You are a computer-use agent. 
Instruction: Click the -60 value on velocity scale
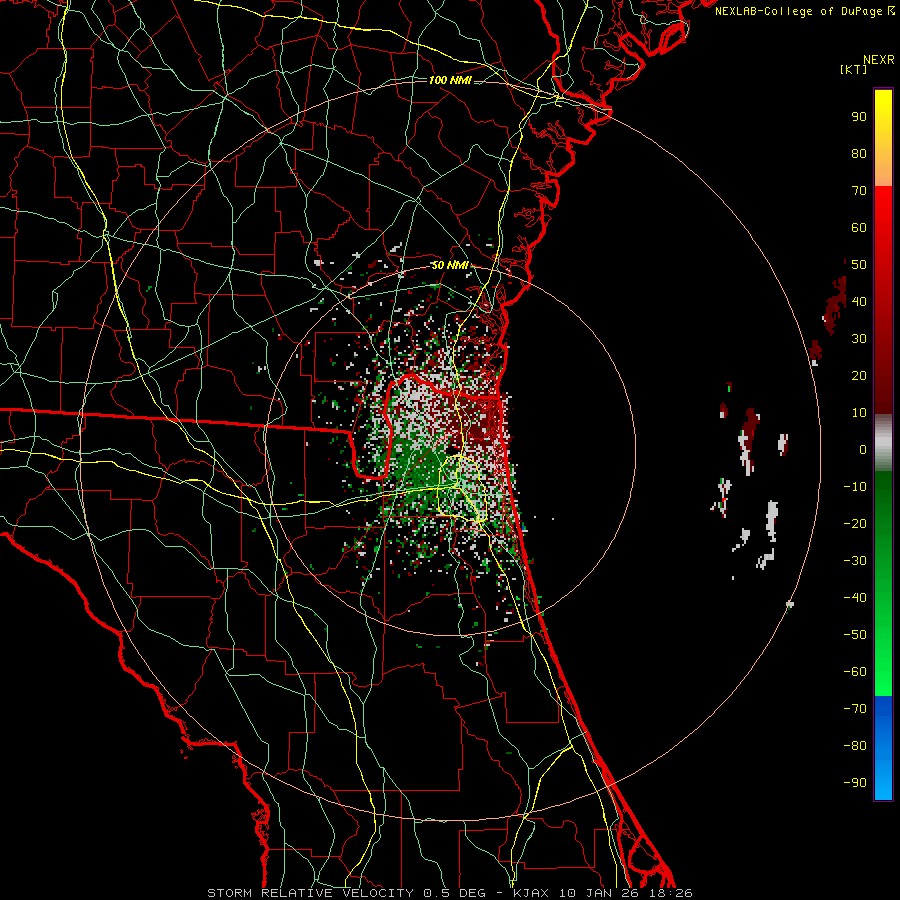pyautogui.click(x=855, y=672)
